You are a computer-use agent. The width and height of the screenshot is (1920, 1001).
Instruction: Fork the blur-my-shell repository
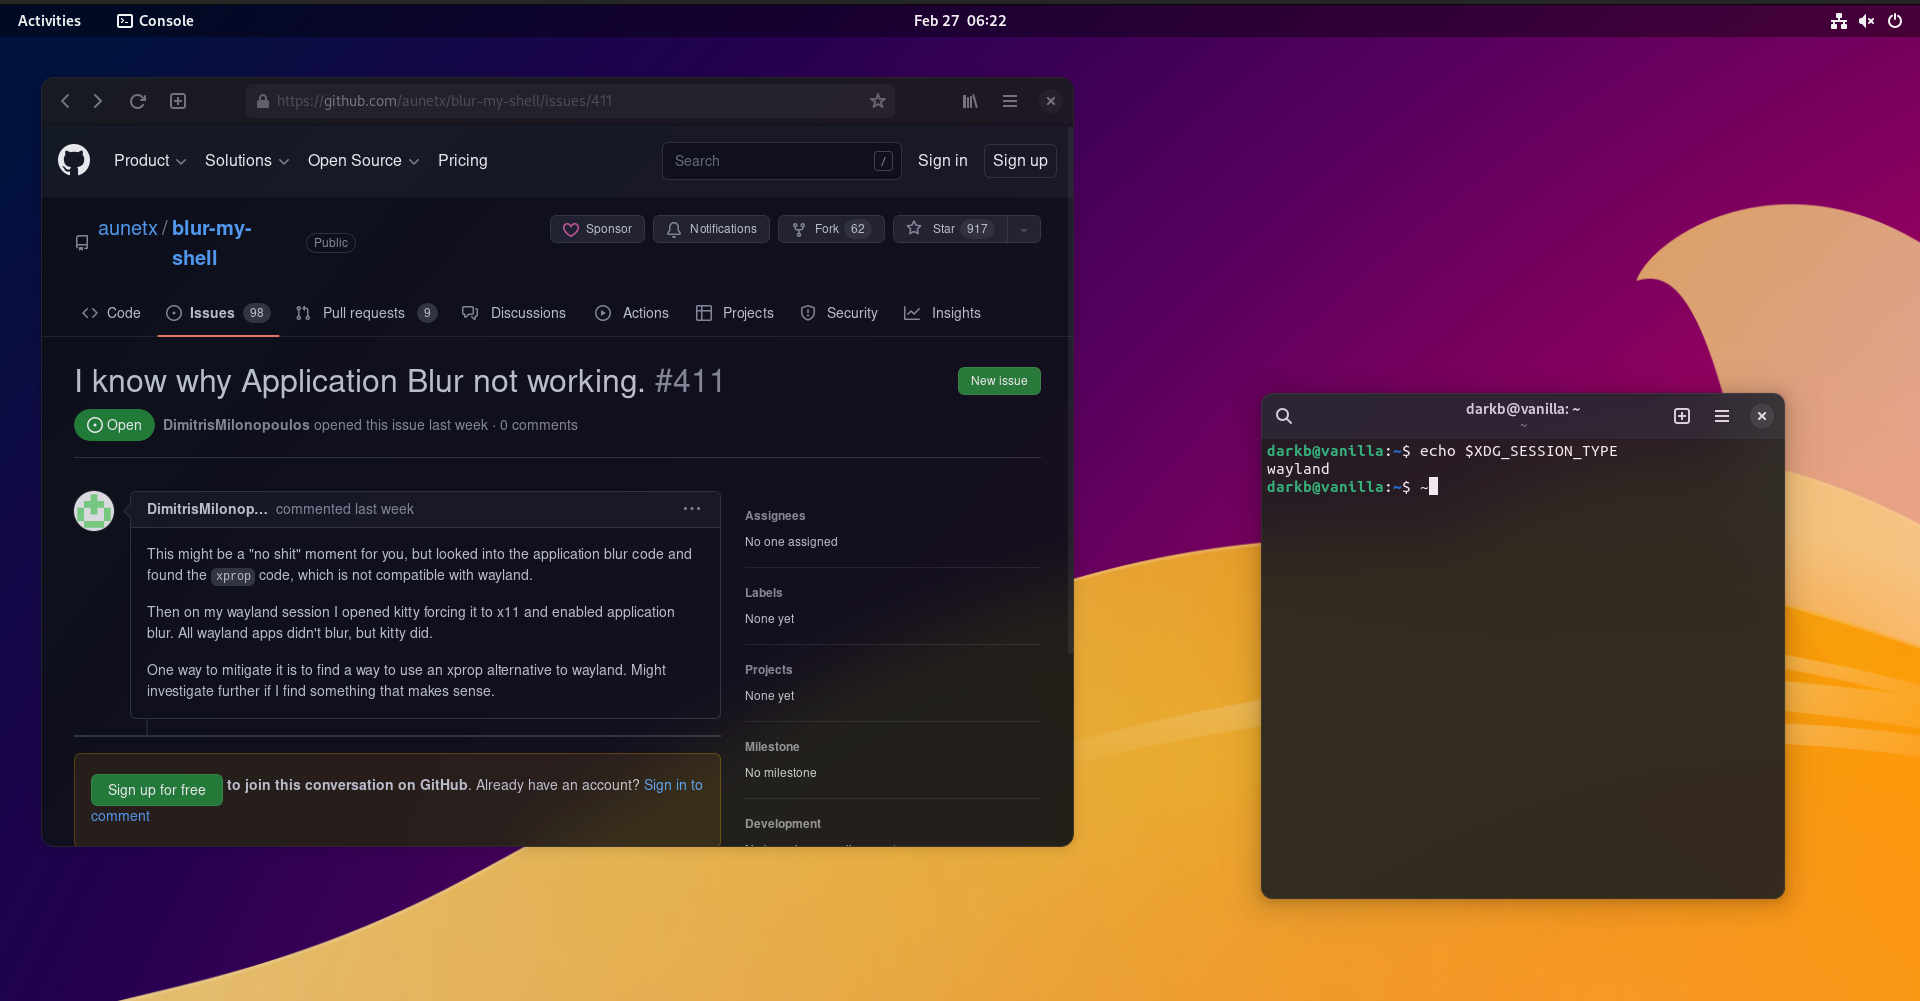pos(830,229)
